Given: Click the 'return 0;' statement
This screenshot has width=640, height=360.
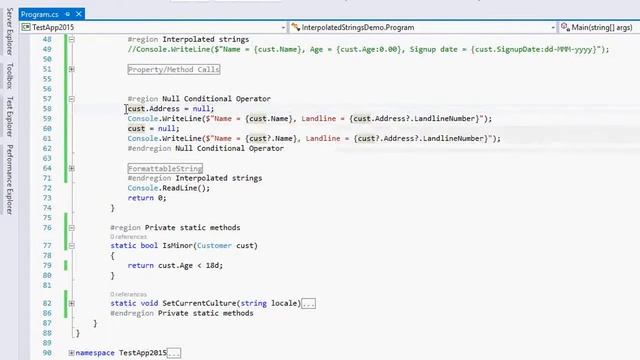Looking at the screenshot, I should click(x=147, y=198).
